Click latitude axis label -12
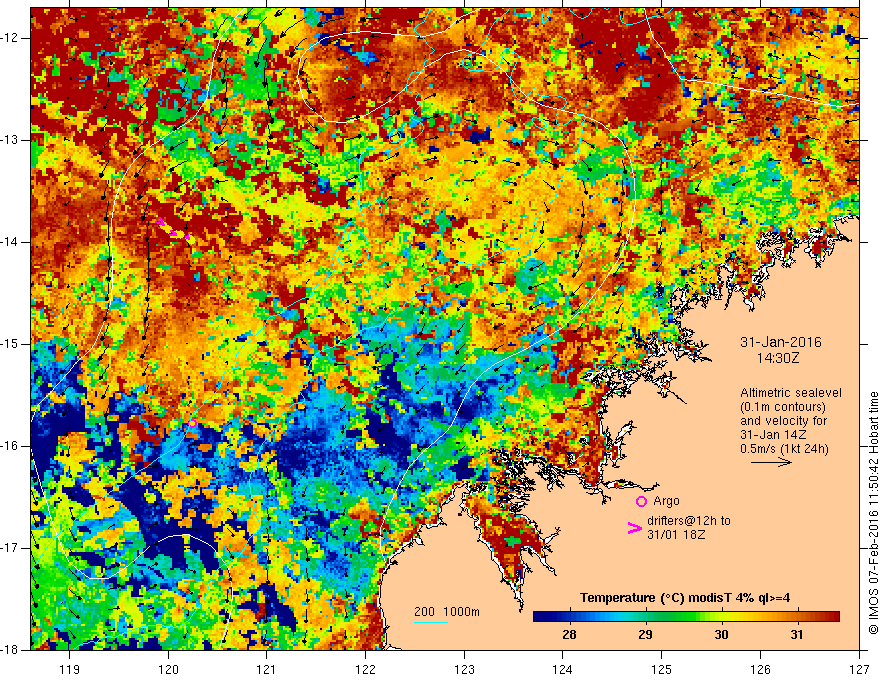880x680 pixels. (10, 38)
